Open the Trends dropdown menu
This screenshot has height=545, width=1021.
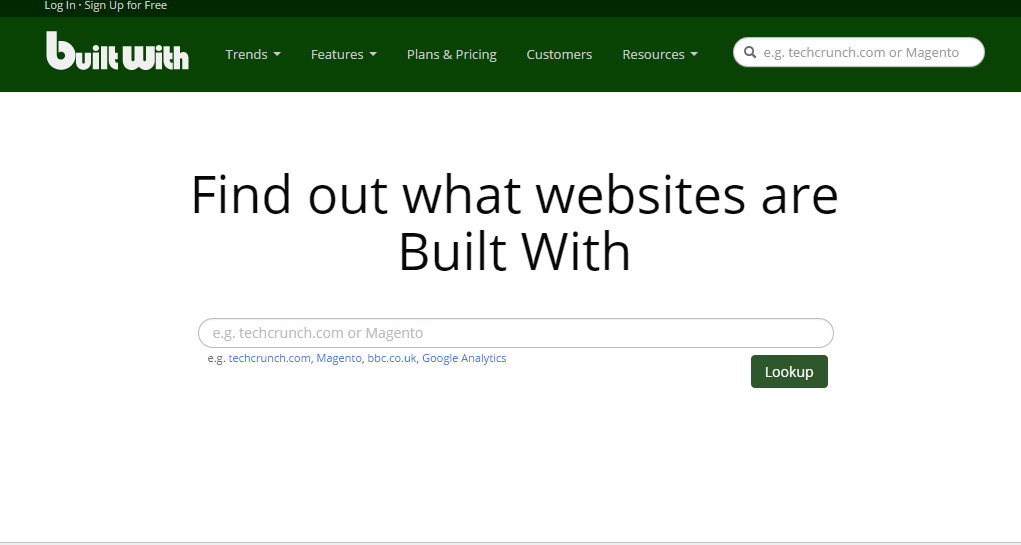(253, 54)
